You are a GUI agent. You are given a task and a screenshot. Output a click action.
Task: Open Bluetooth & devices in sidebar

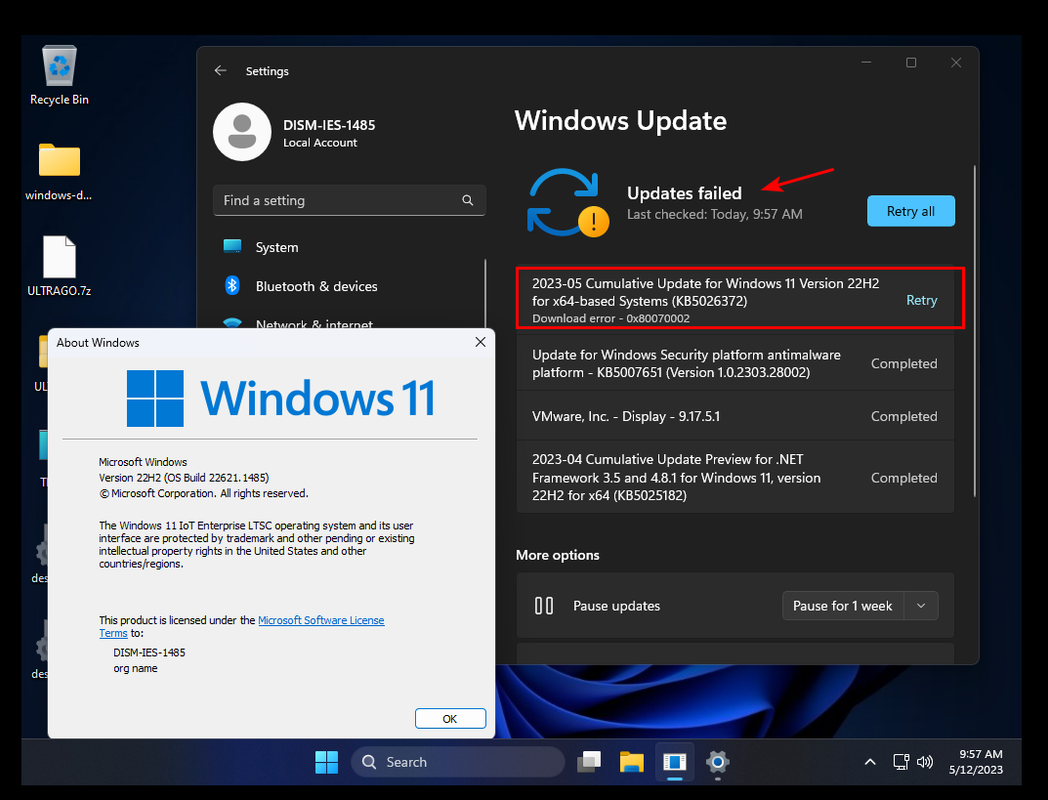349,286
